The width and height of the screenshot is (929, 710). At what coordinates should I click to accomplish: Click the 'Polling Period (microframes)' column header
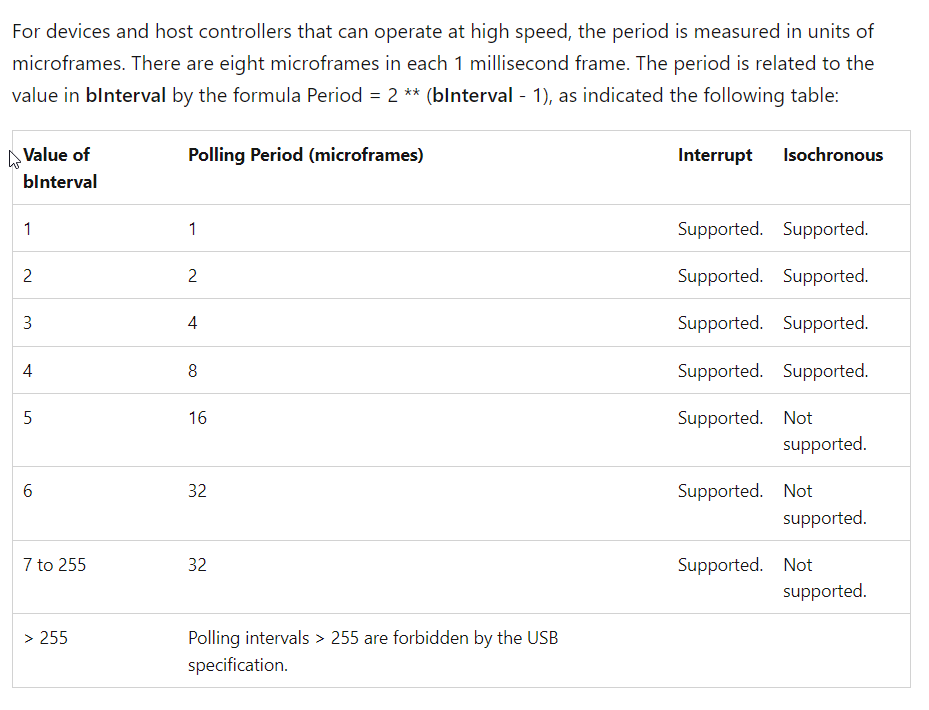pyautogui.click(x=306, y=155)
